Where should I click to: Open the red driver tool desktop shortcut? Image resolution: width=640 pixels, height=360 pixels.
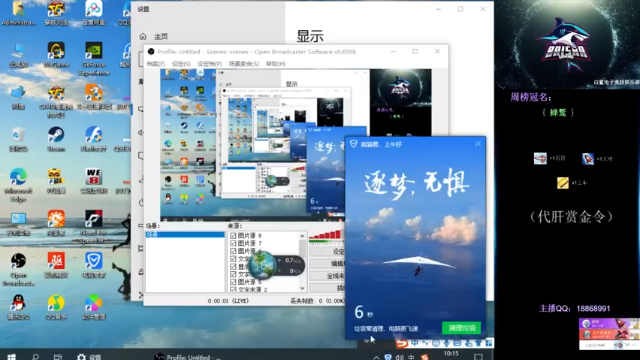tap(56, 265)
